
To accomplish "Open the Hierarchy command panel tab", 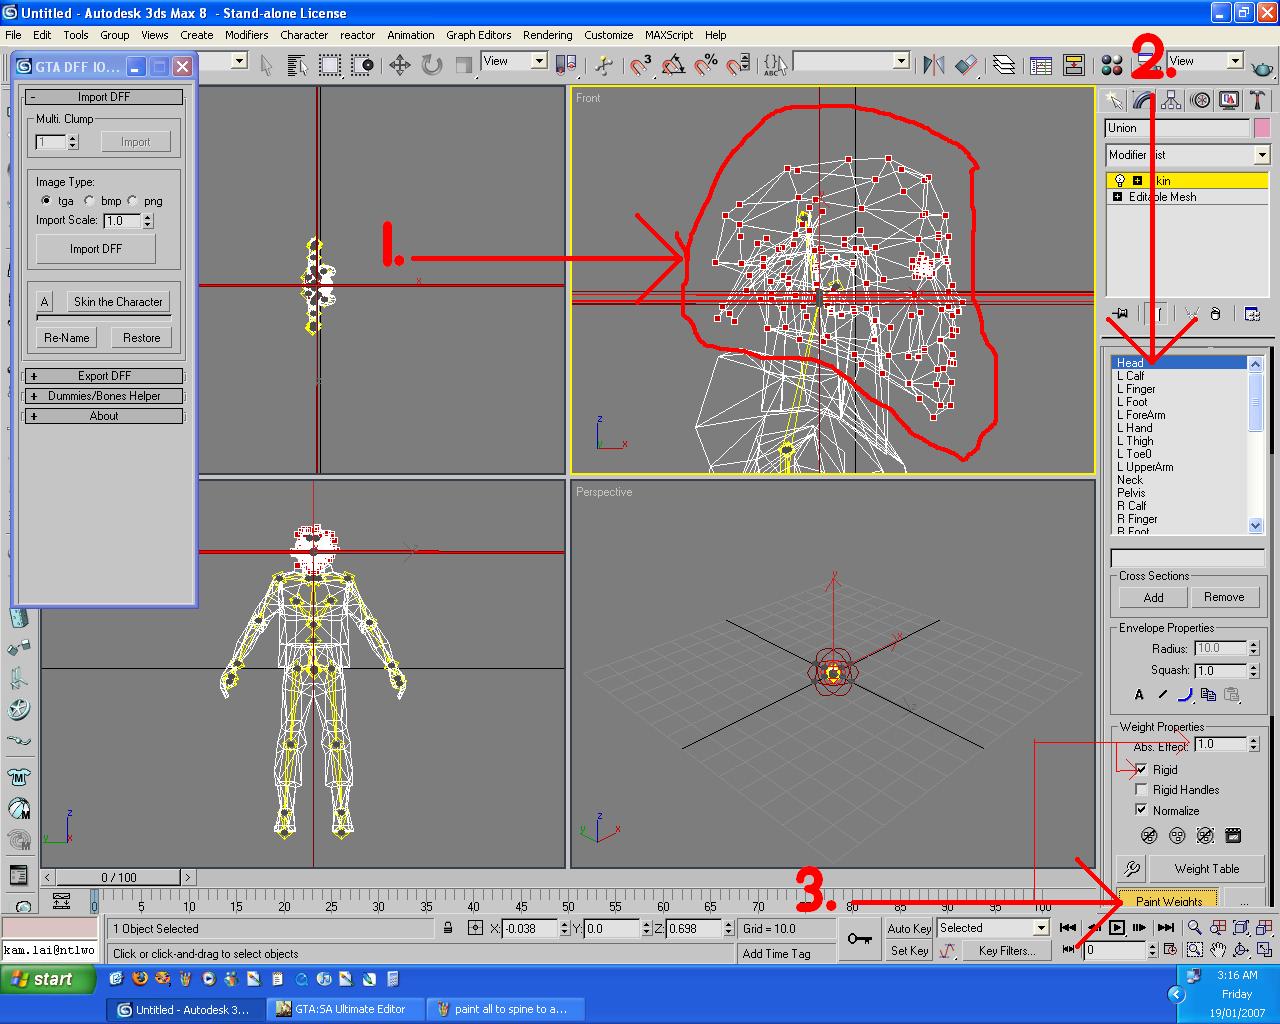I will tap(1171, 100).
